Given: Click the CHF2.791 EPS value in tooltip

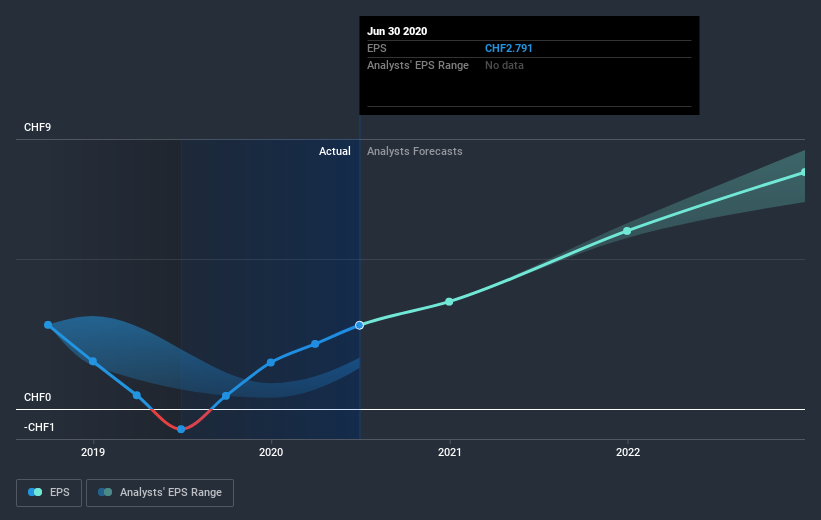Looking at the screenshot, I should click(508, 48).
